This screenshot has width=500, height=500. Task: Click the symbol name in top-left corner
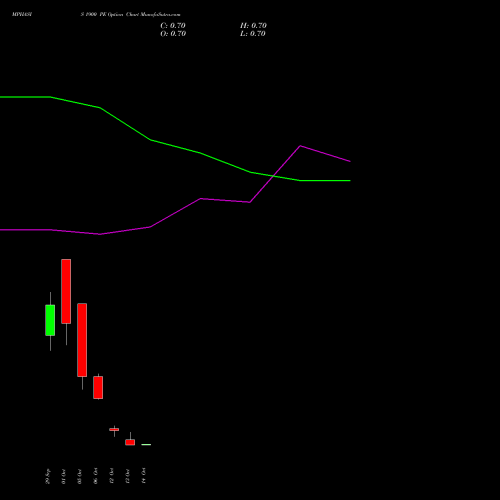(22, 15)
